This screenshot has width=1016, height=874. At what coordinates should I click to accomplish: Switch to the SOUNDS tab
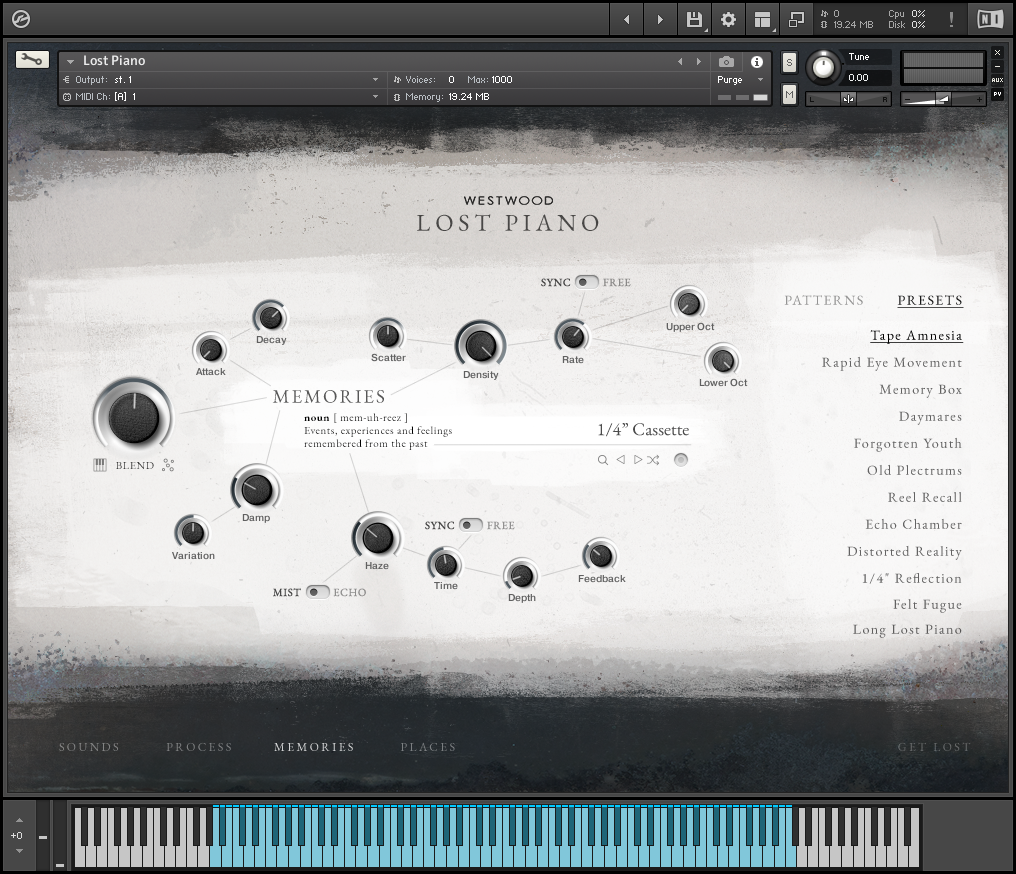(x=89, y=747)
